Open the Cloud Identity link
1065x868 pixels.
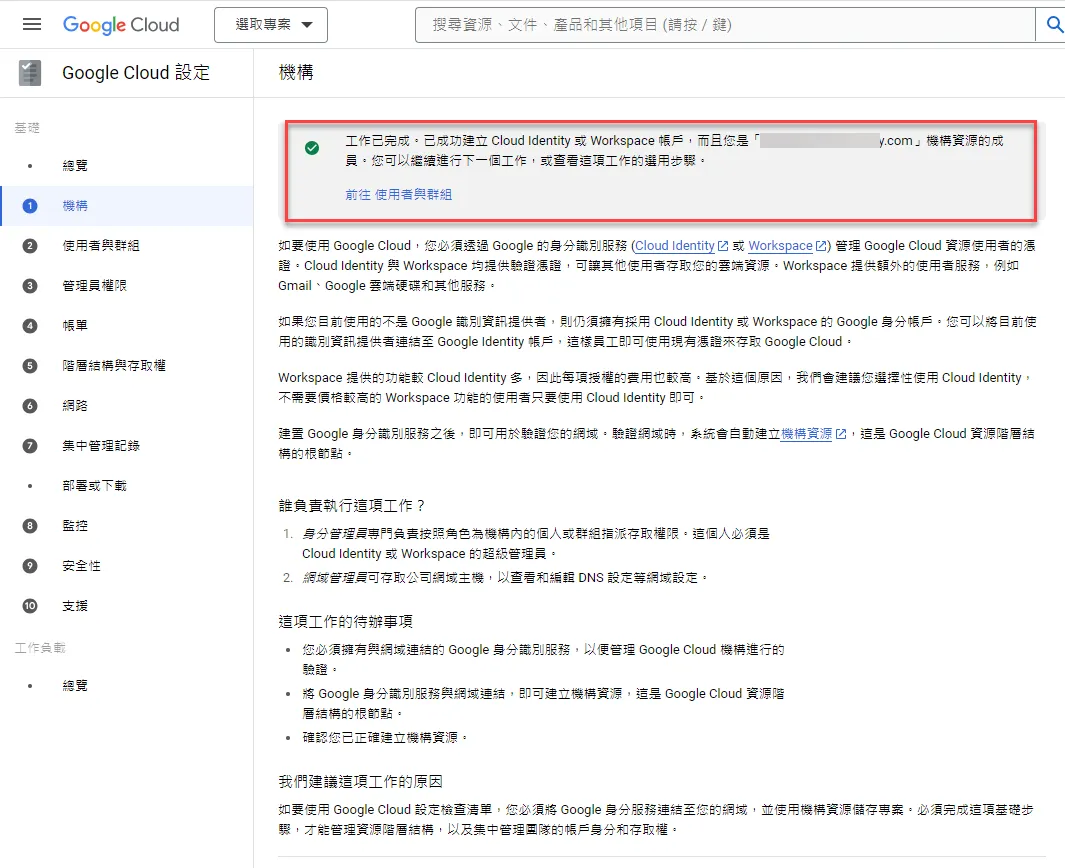pos(675,246)
